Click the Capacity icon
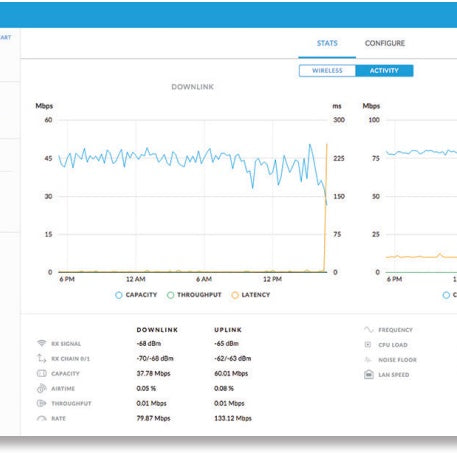 coord(41,373)
